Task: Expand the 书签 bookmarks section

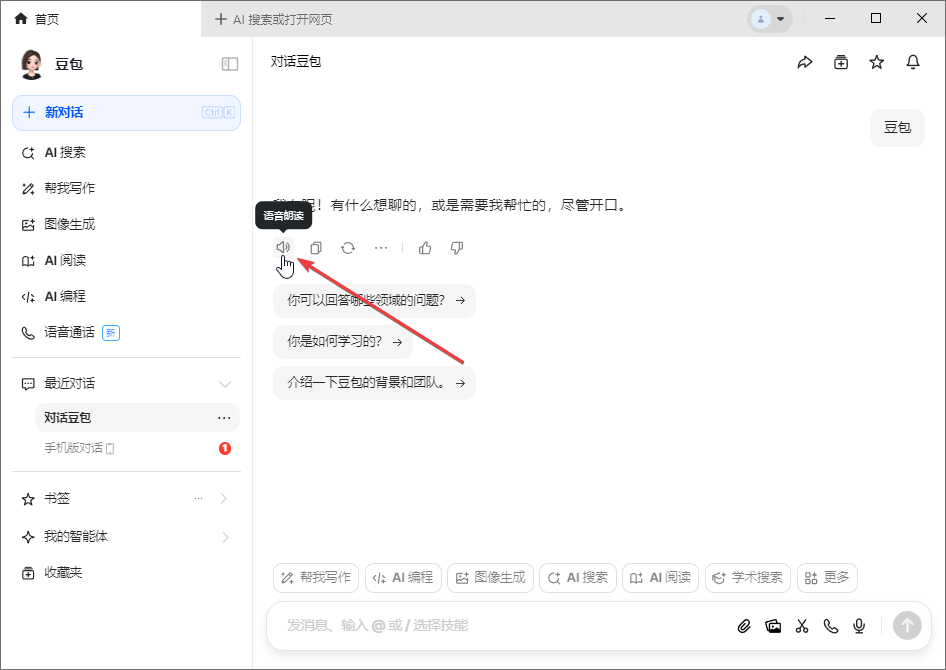Action: point(223,497)
